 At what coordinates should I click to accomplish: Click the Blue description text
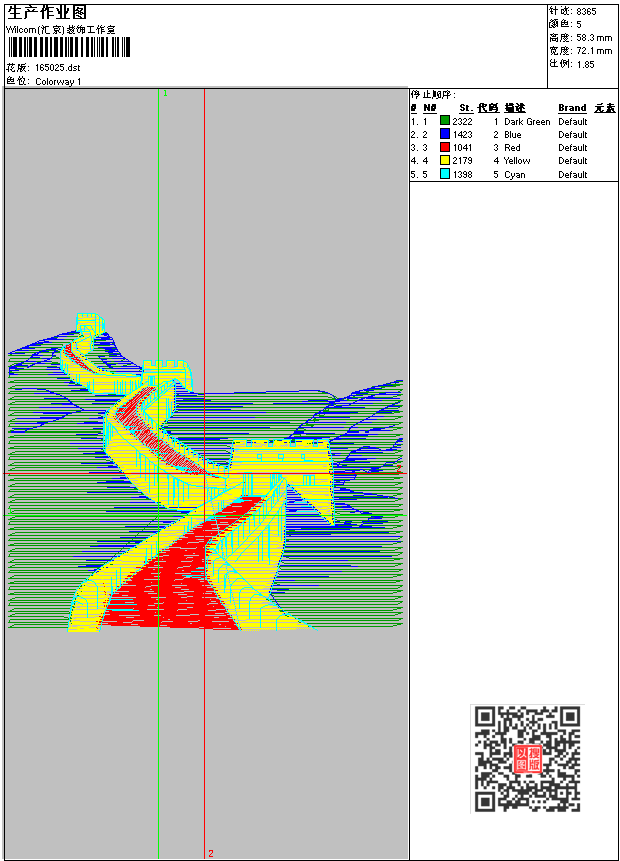pos(513,135)
